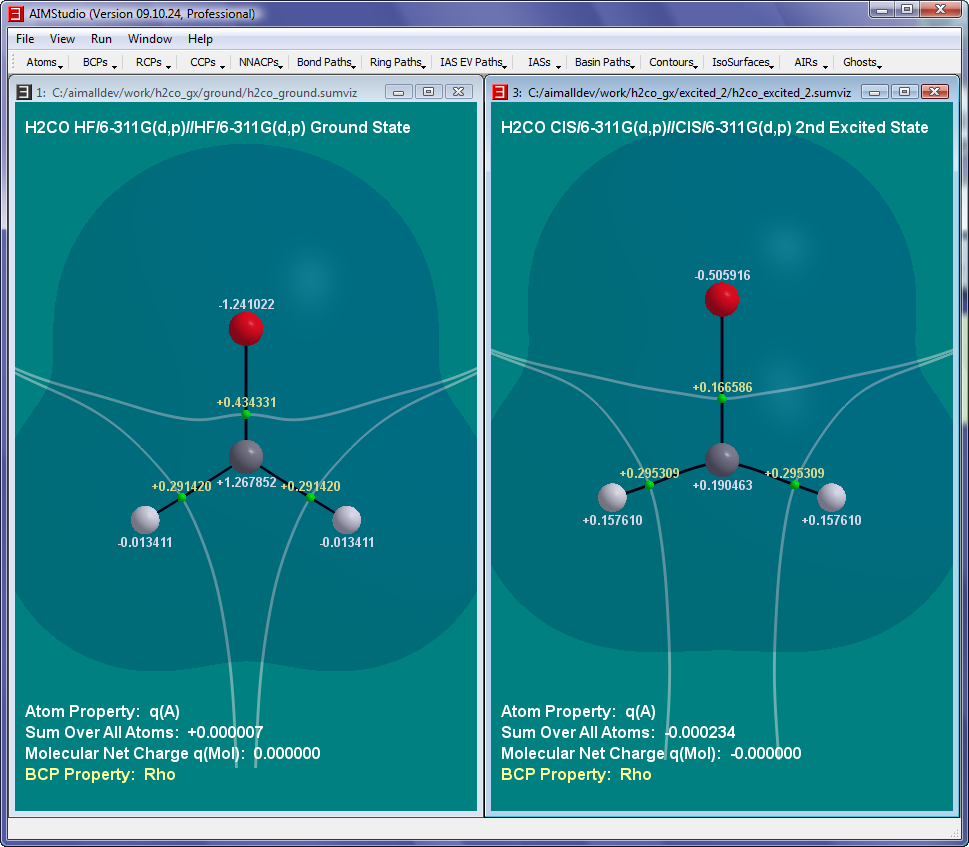Click the Contours toolbar button
Image resolution: width=969 pixels, height=847 pixels.
pyautogui.click(x=673, y=62)
